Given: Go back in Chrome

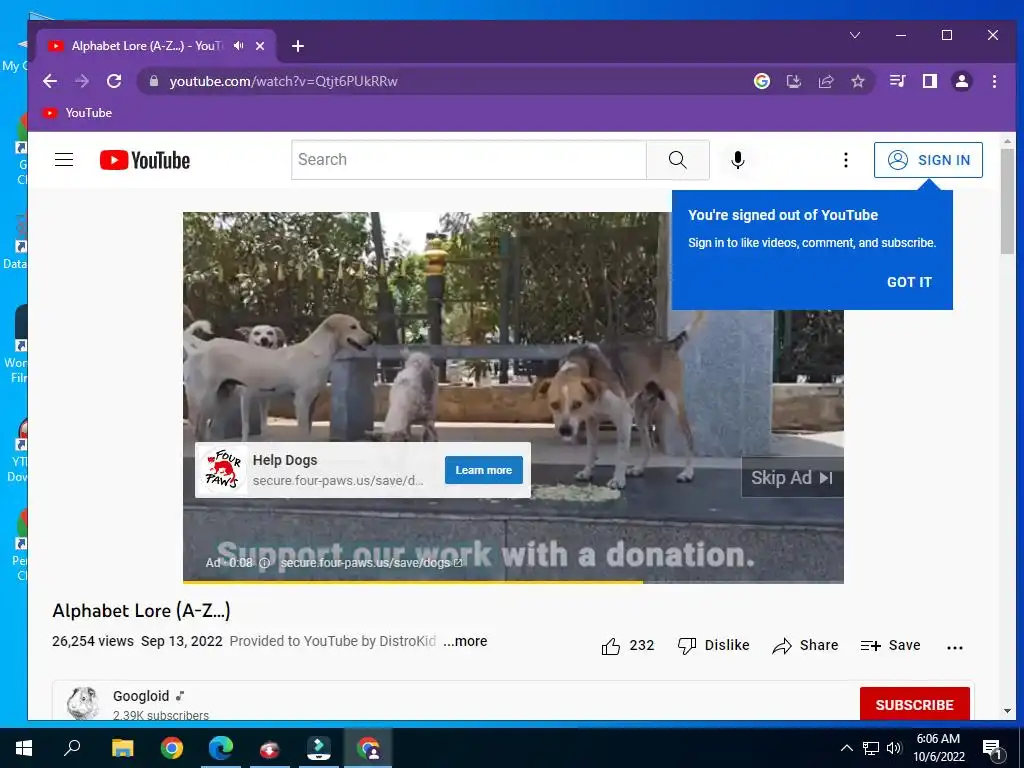Looking at the screenshot, I should click(x=50, y=81).
